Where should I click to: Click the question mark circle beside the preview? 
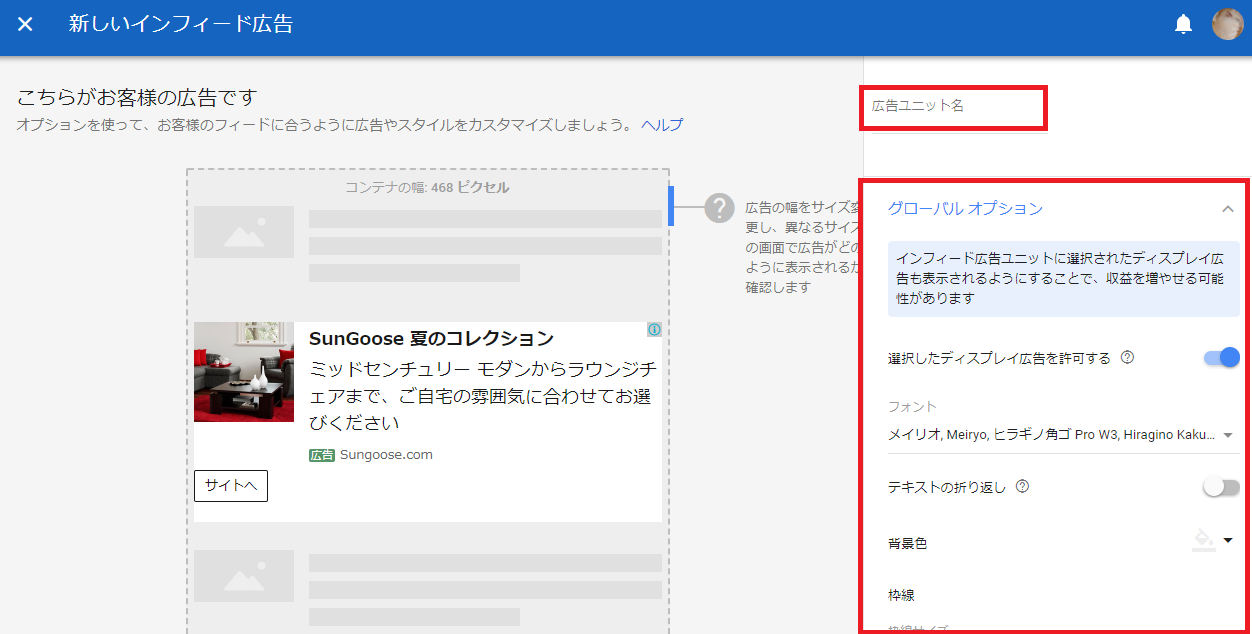(x=718, y=208)
